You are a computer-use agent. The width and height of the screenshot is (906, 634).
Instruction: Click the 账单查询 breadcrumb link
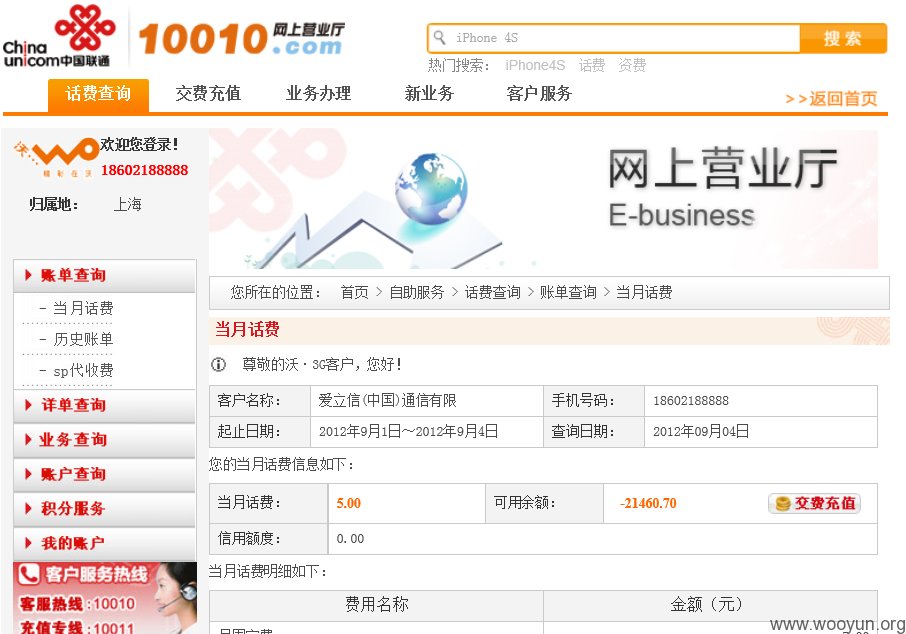(568, 292)
